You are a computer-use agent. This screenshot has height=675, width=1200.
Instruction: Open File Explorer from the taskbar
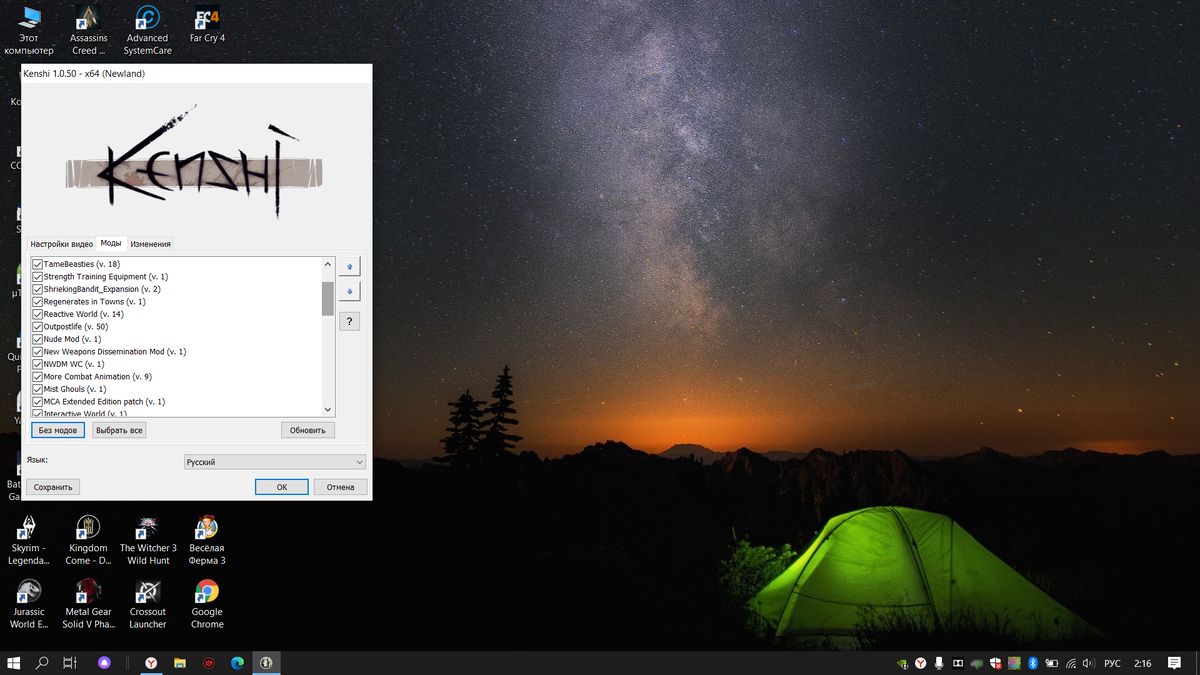click(x=180, y=663)
